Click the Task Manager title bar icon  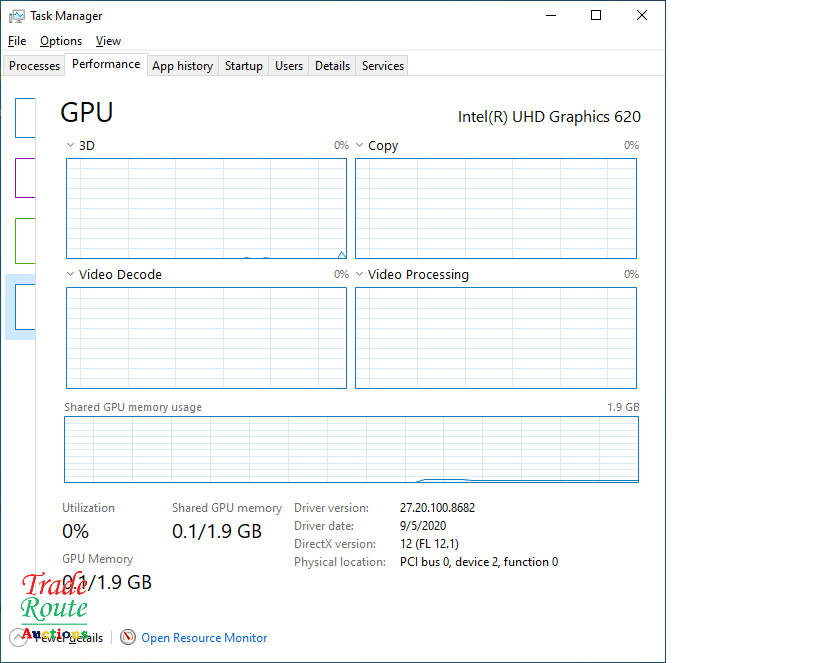[17, 16]
